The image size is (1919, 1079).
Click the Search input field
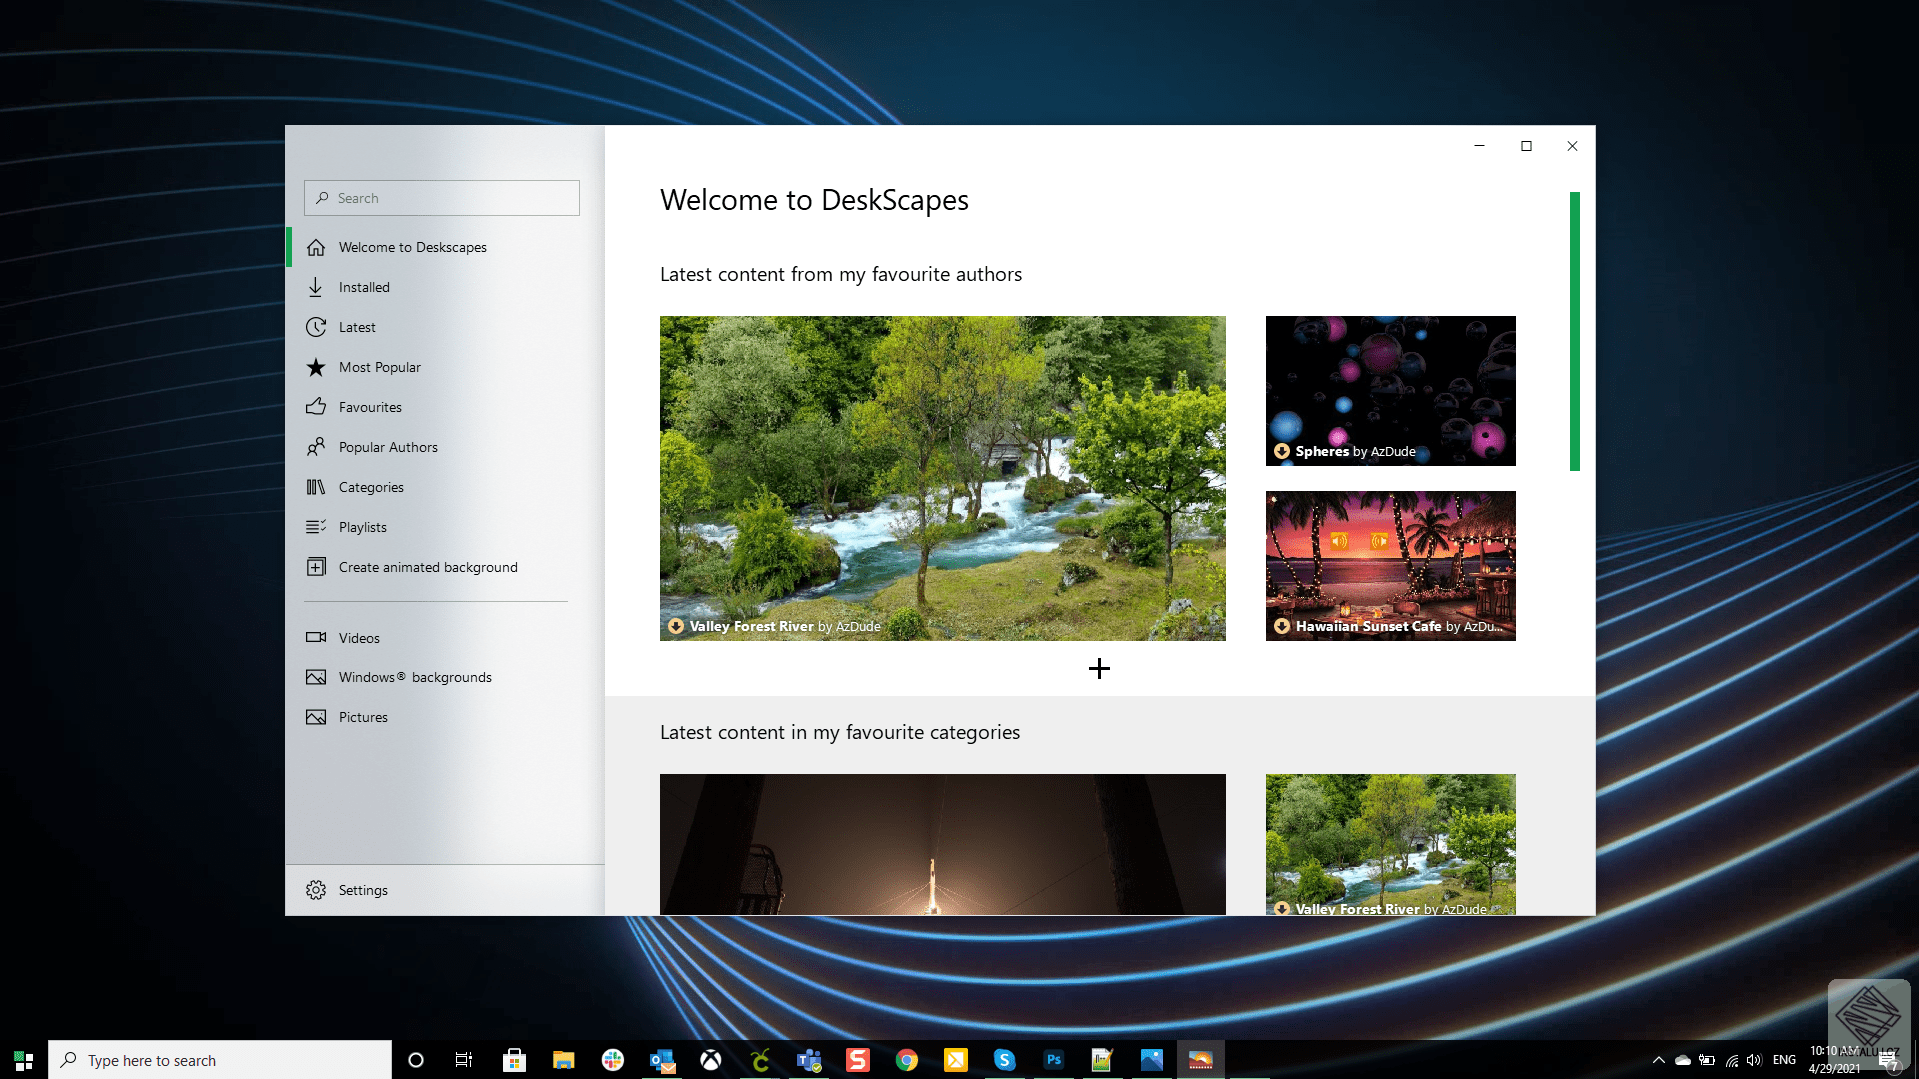(442, 198)
